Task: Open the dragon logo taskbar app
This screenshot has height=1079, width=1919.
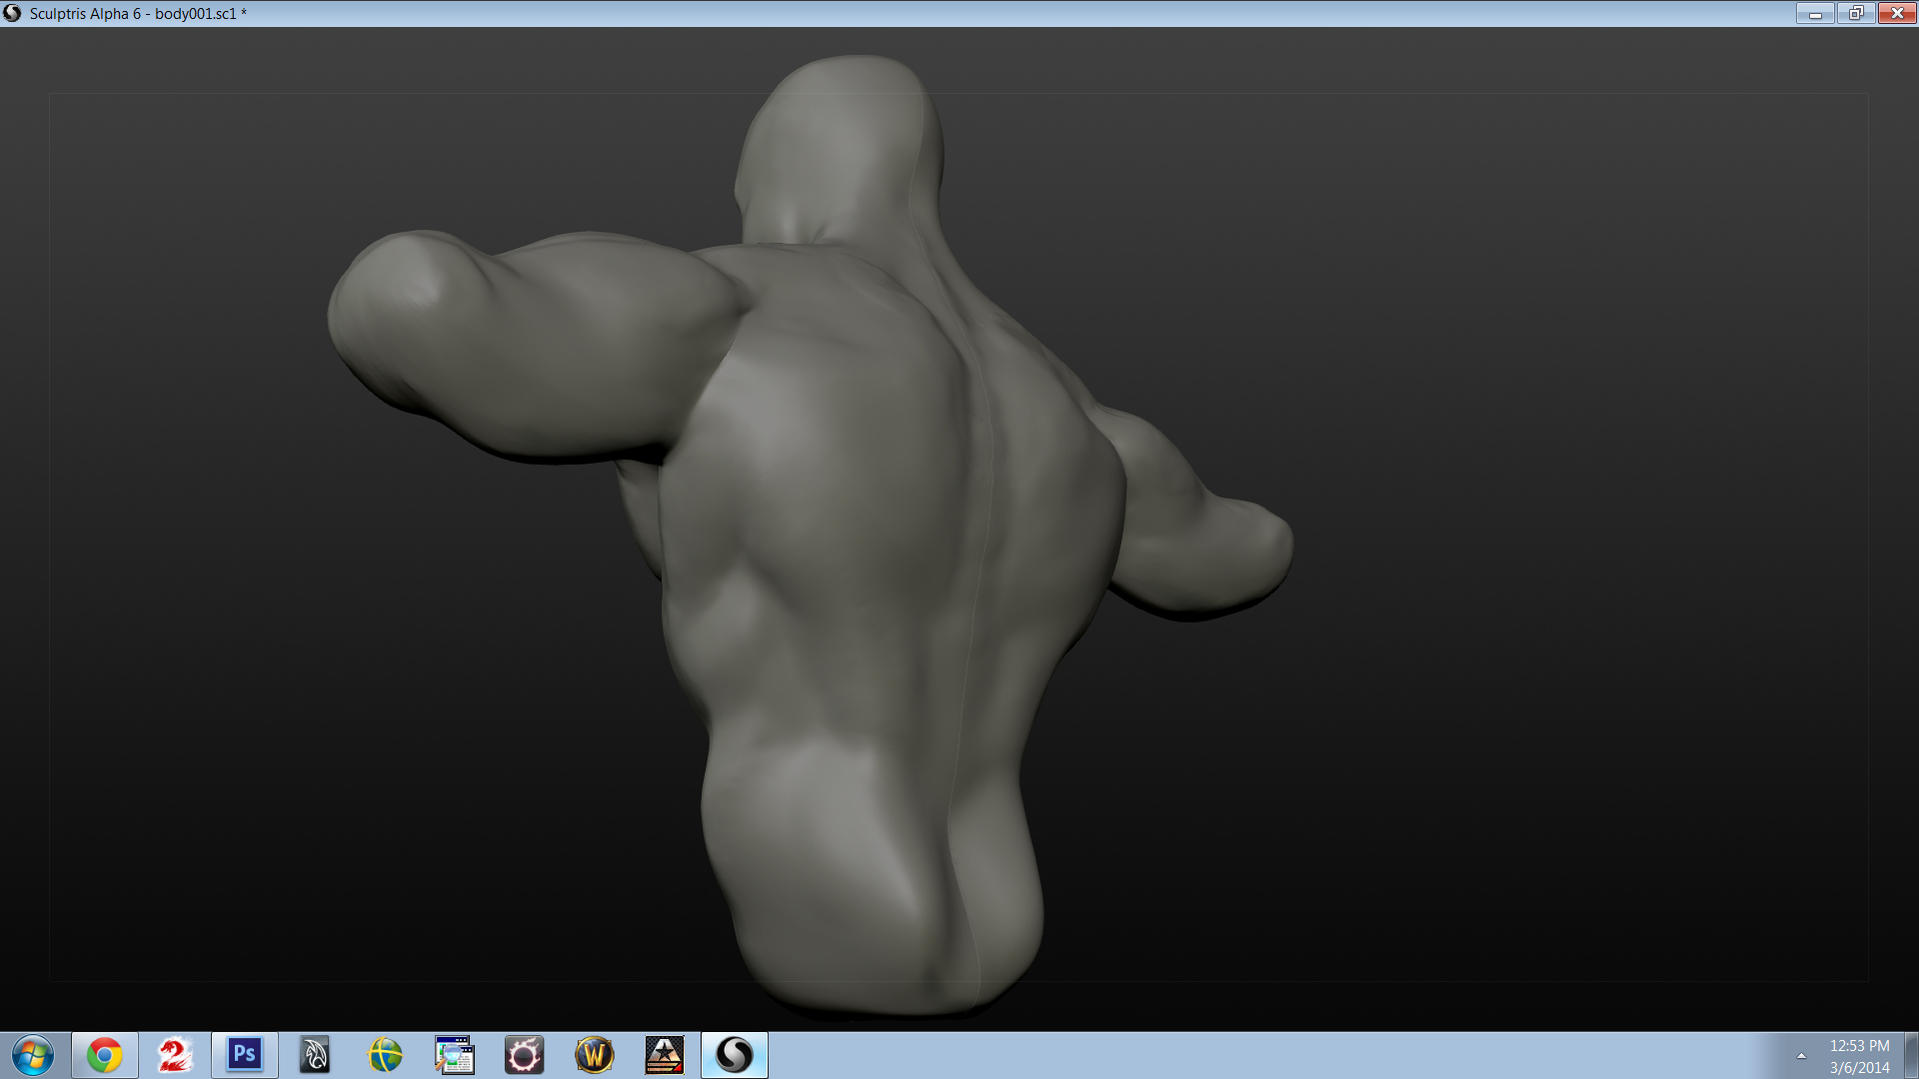Action: [x=315, y=1055]
